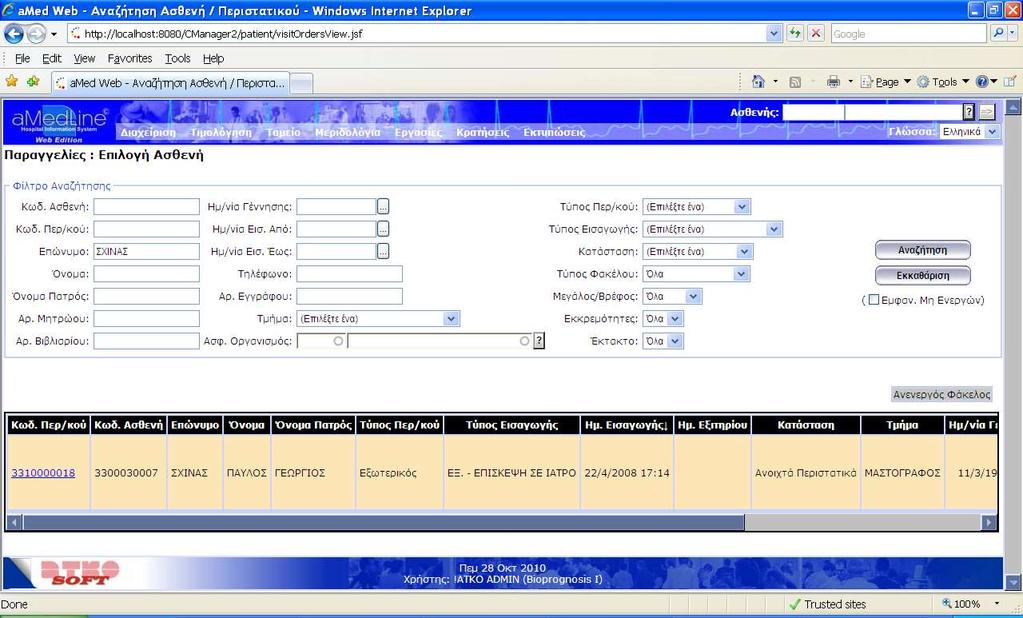Image resolution: width=1023 pixels, height=618 pixels.
Task: Sort by Επώνυμο column header
Action: [195, 425]
